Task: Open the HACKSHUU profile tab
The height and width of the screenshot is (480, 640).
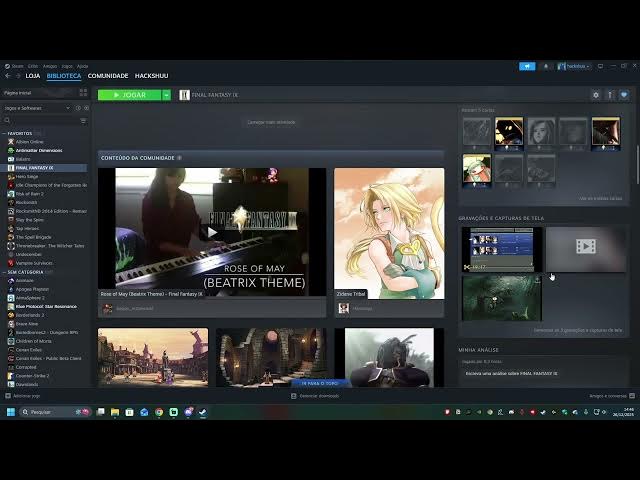Action: pos(151,76)
